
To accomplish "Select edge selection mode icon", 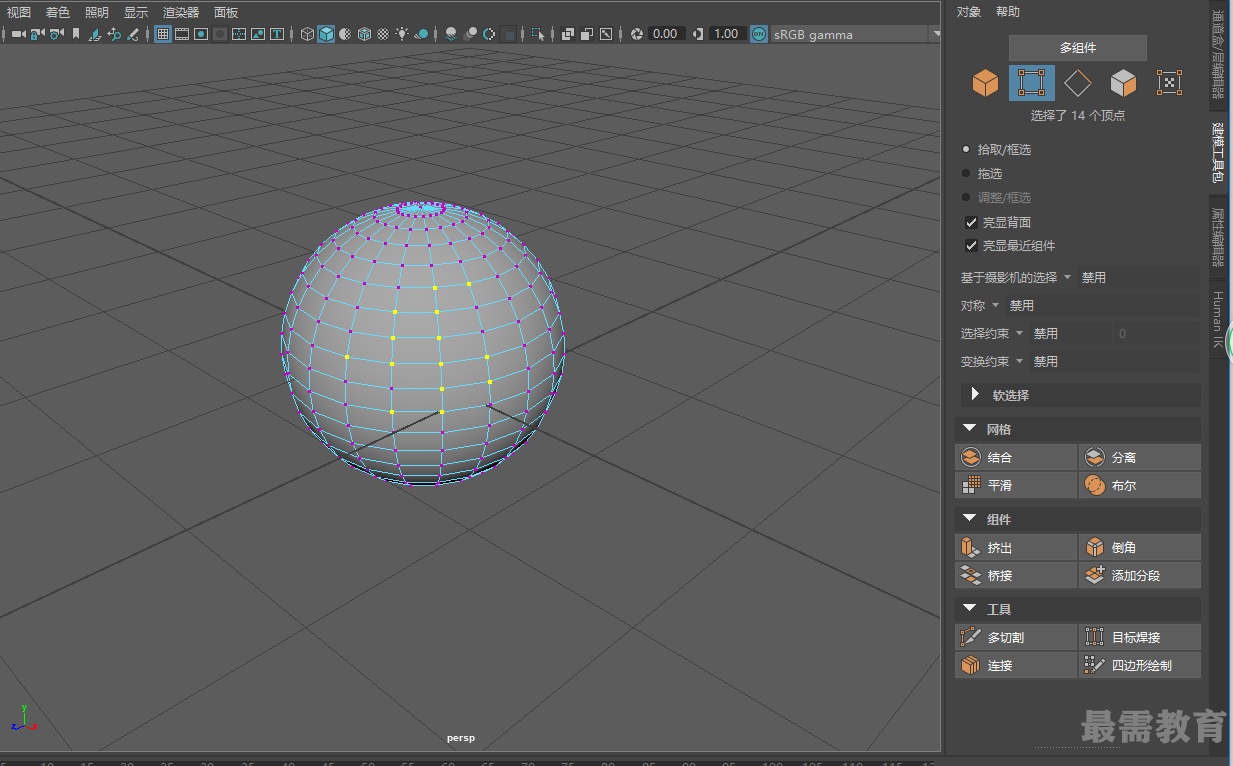I will pos(1077,83).
